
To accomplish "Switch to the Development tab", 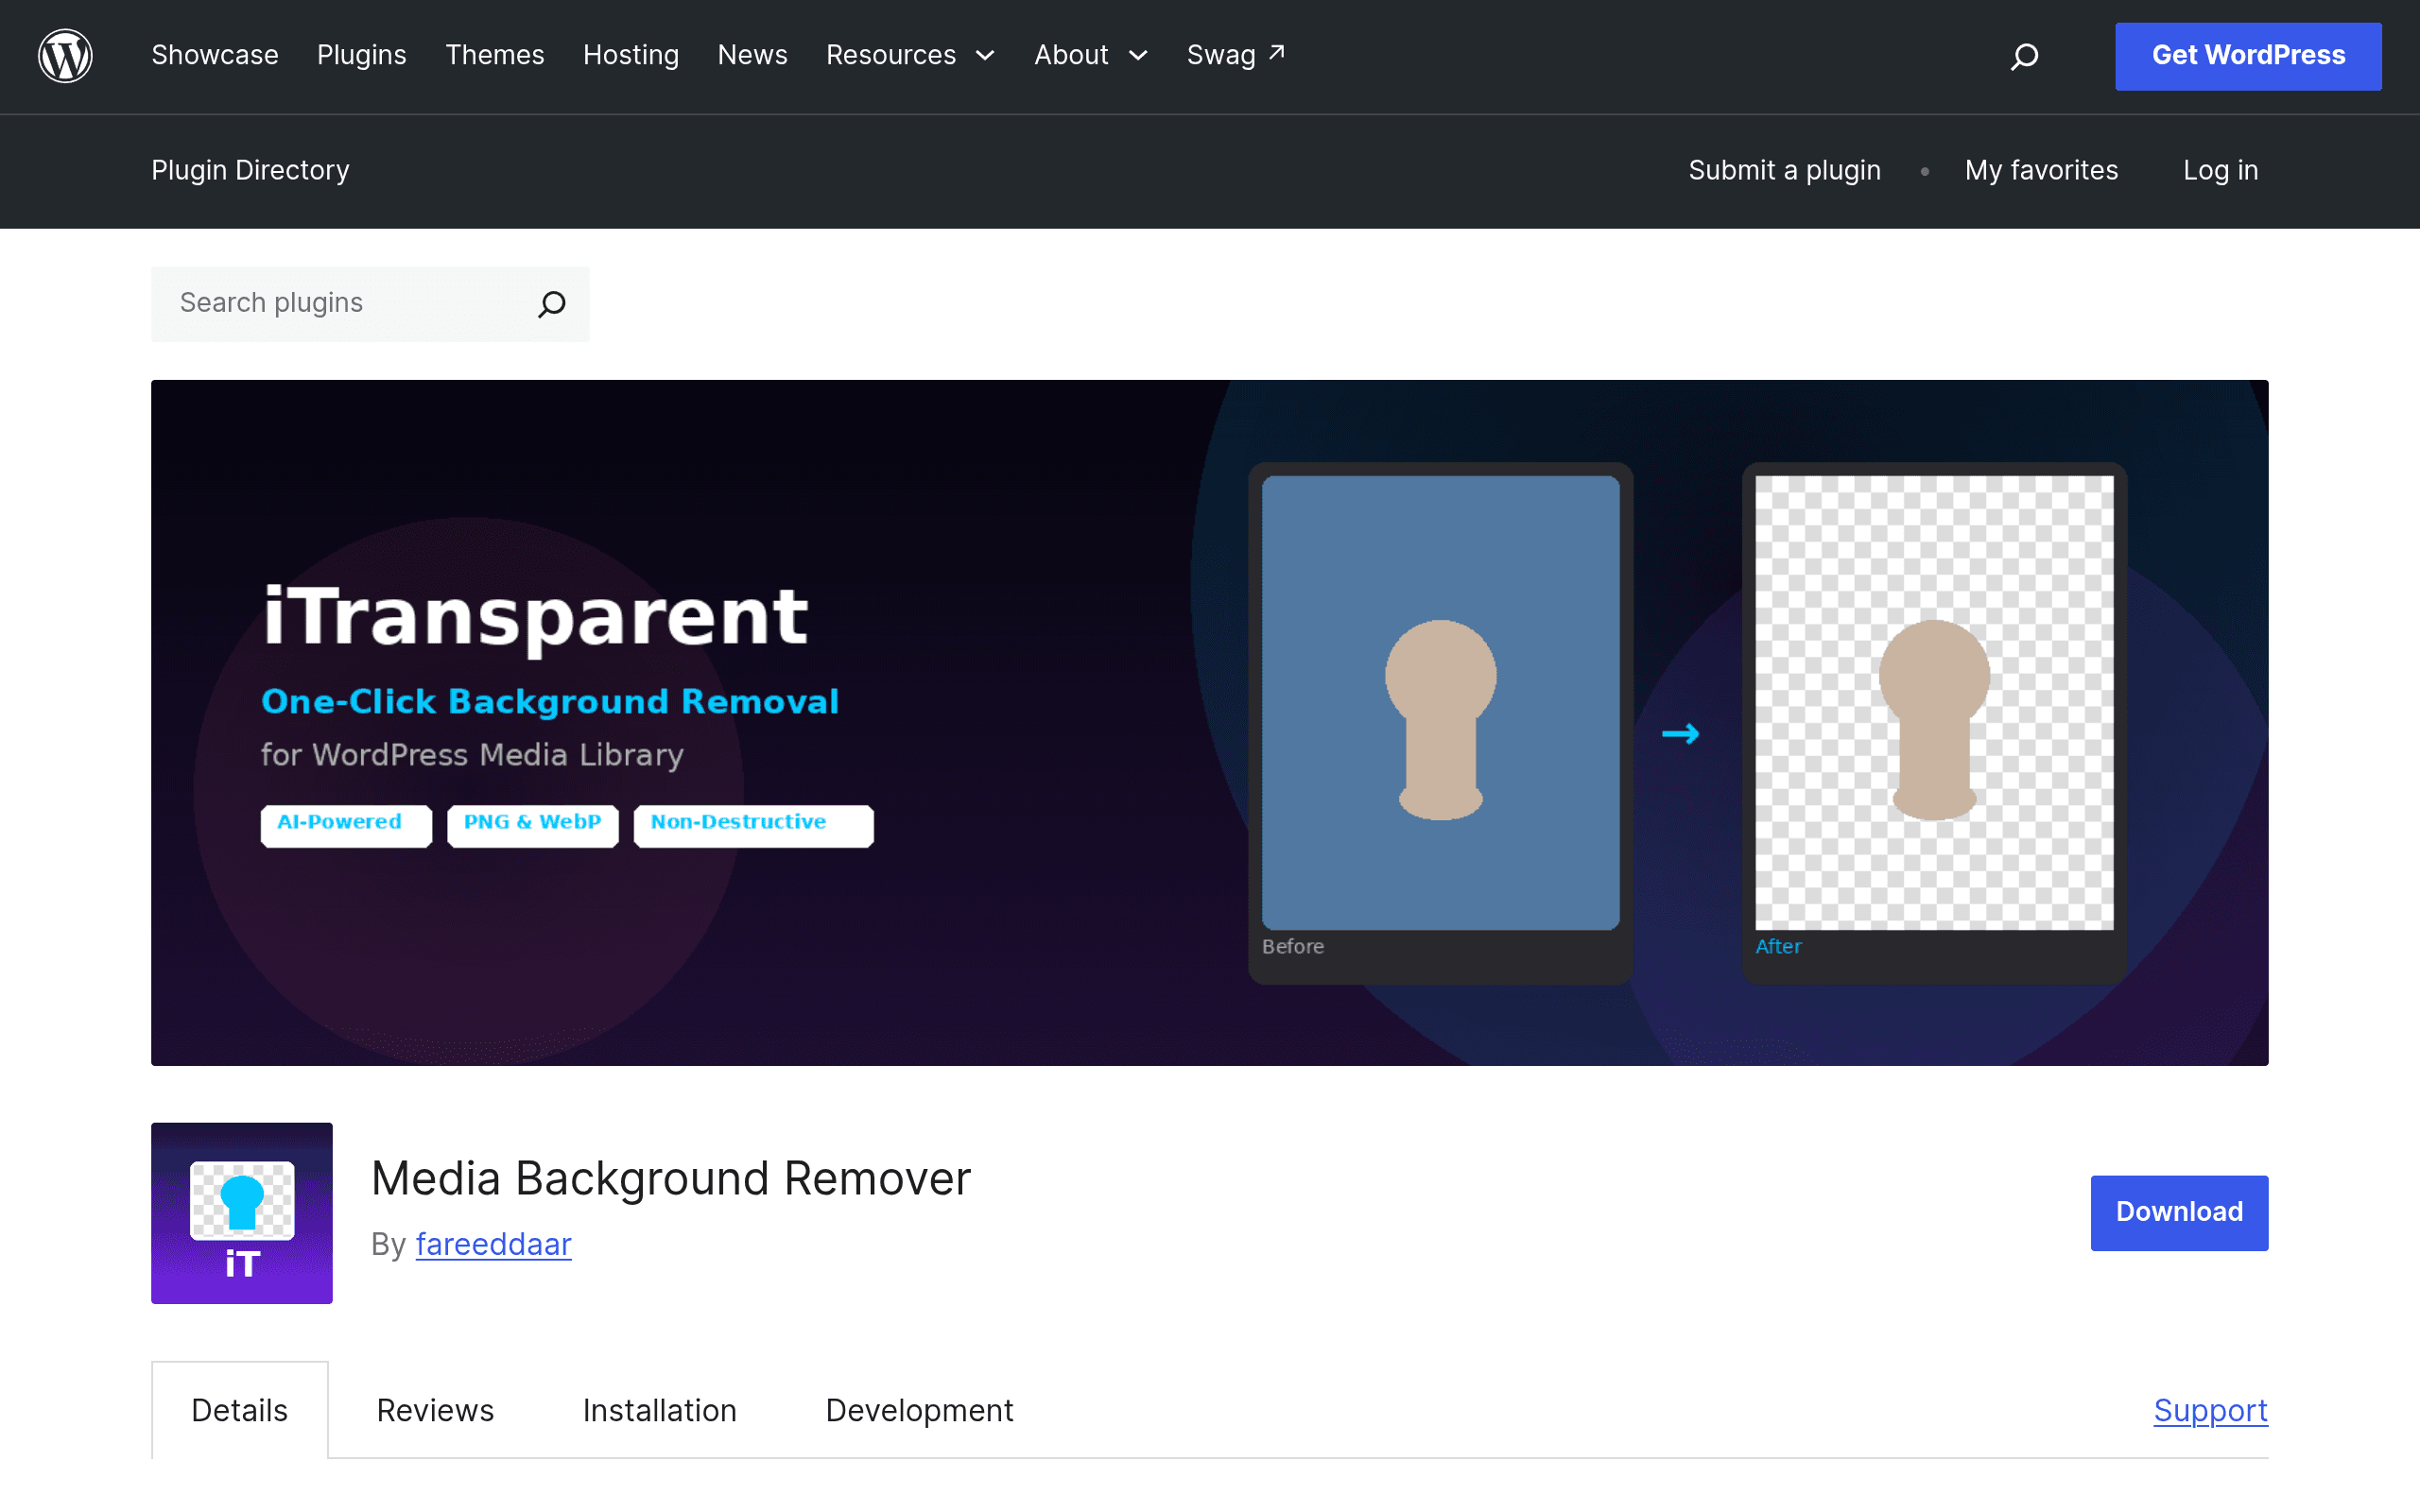I will (919, 1410).
